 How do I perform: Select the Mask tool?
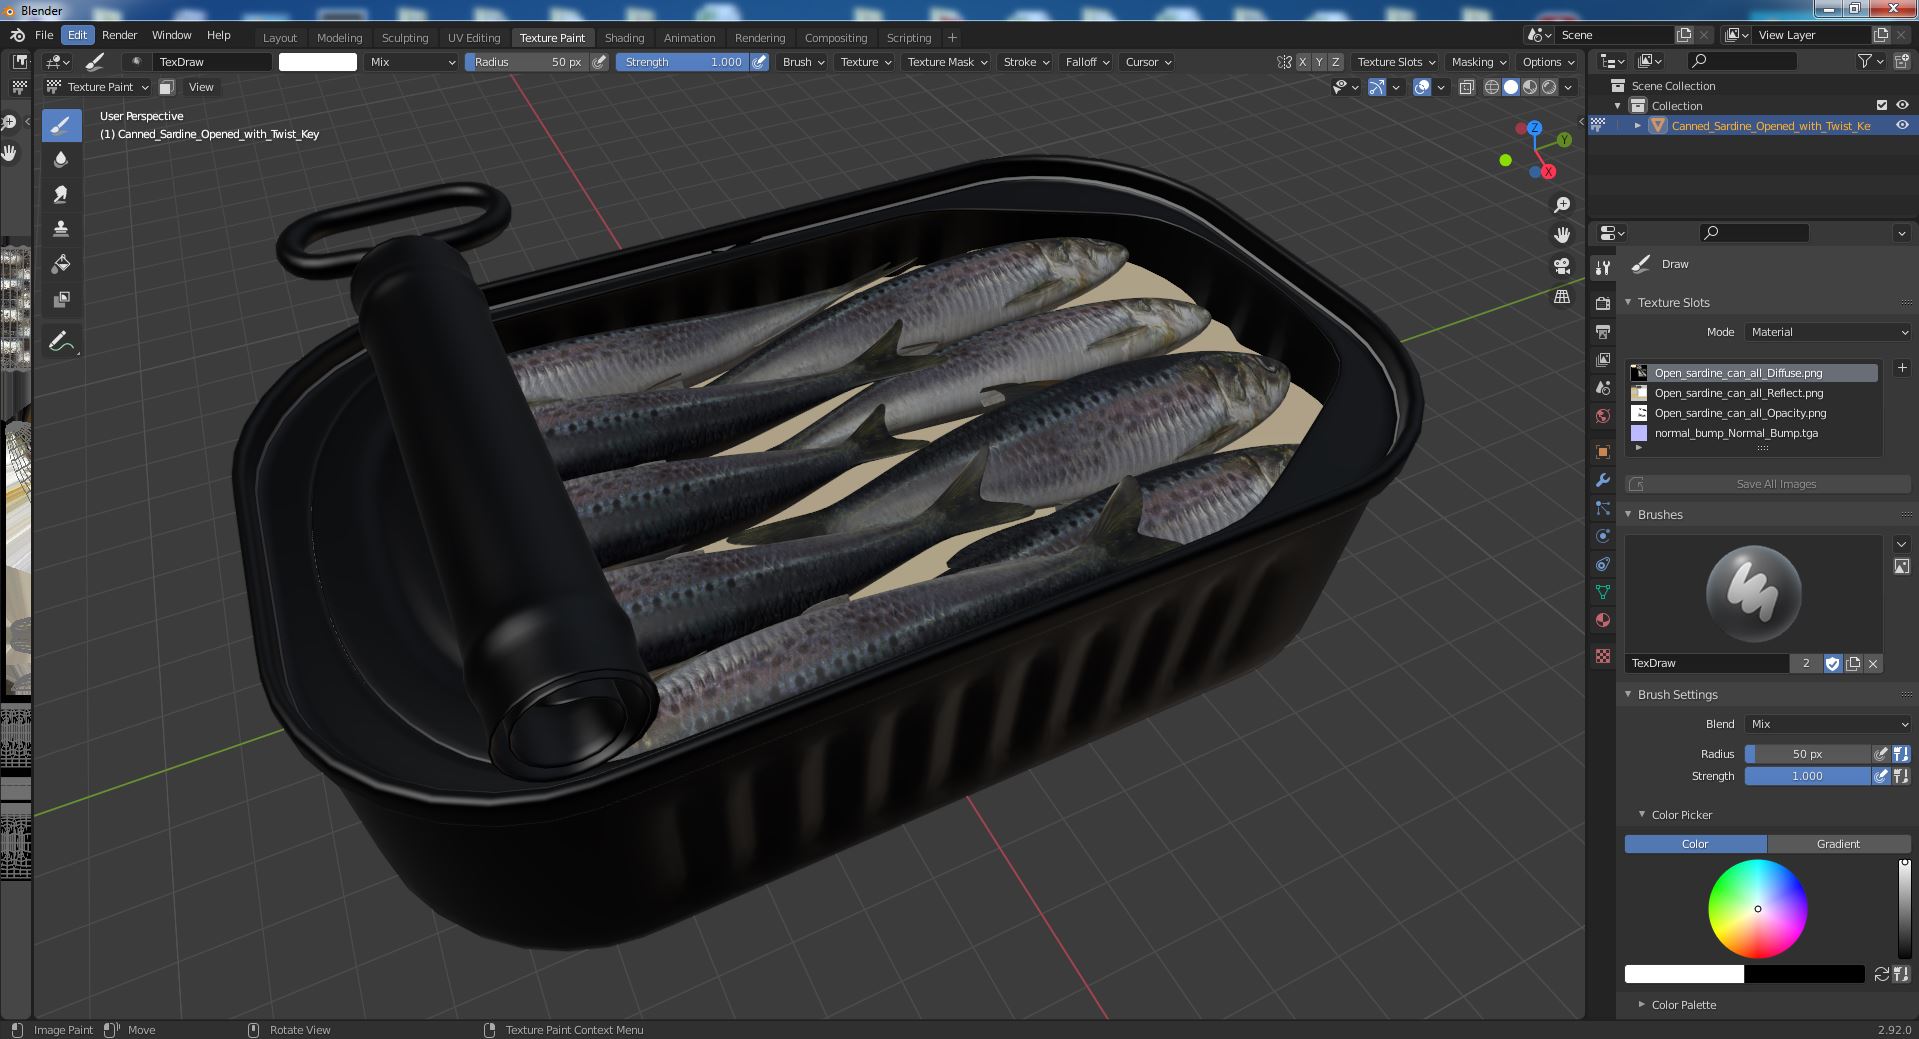tap(61, 299)
